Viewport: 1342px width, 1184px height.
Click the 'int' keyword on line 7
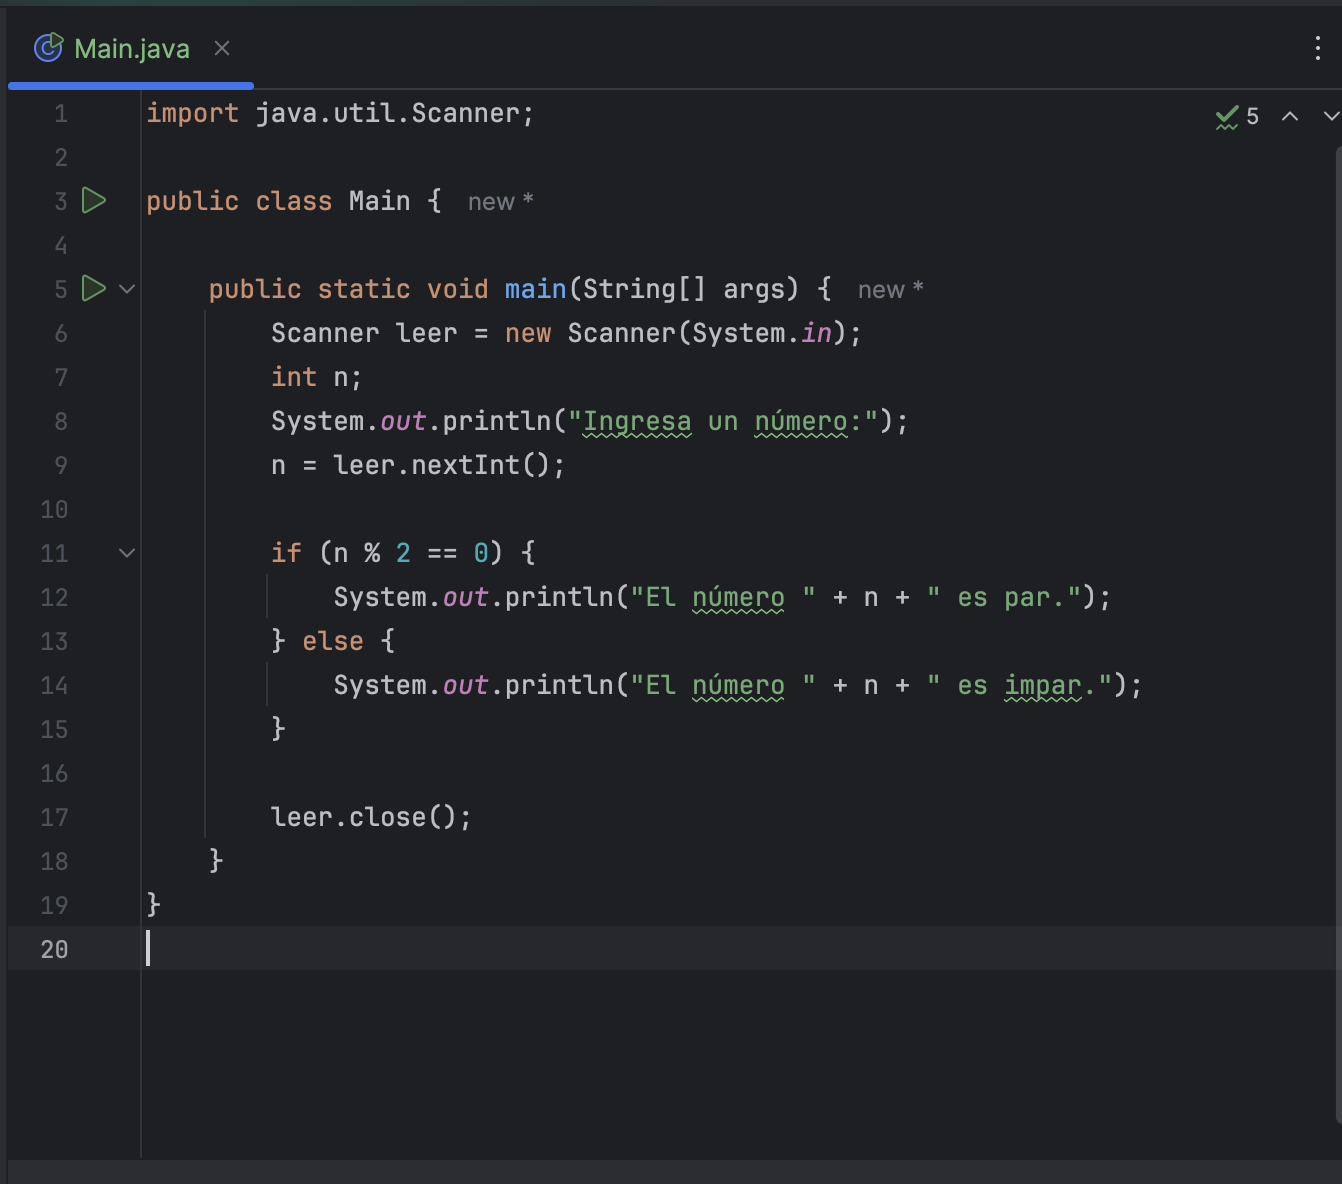(294, 377)
